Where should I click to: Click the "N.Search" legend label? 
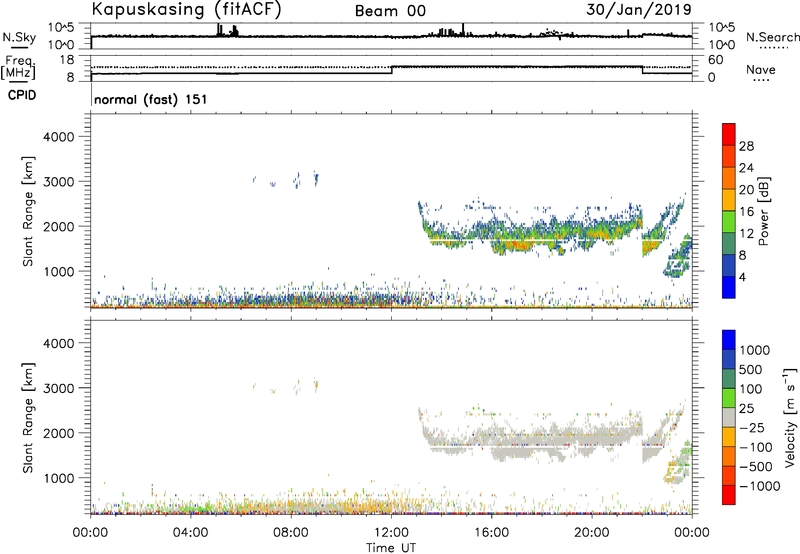click(x=773, y=37)
